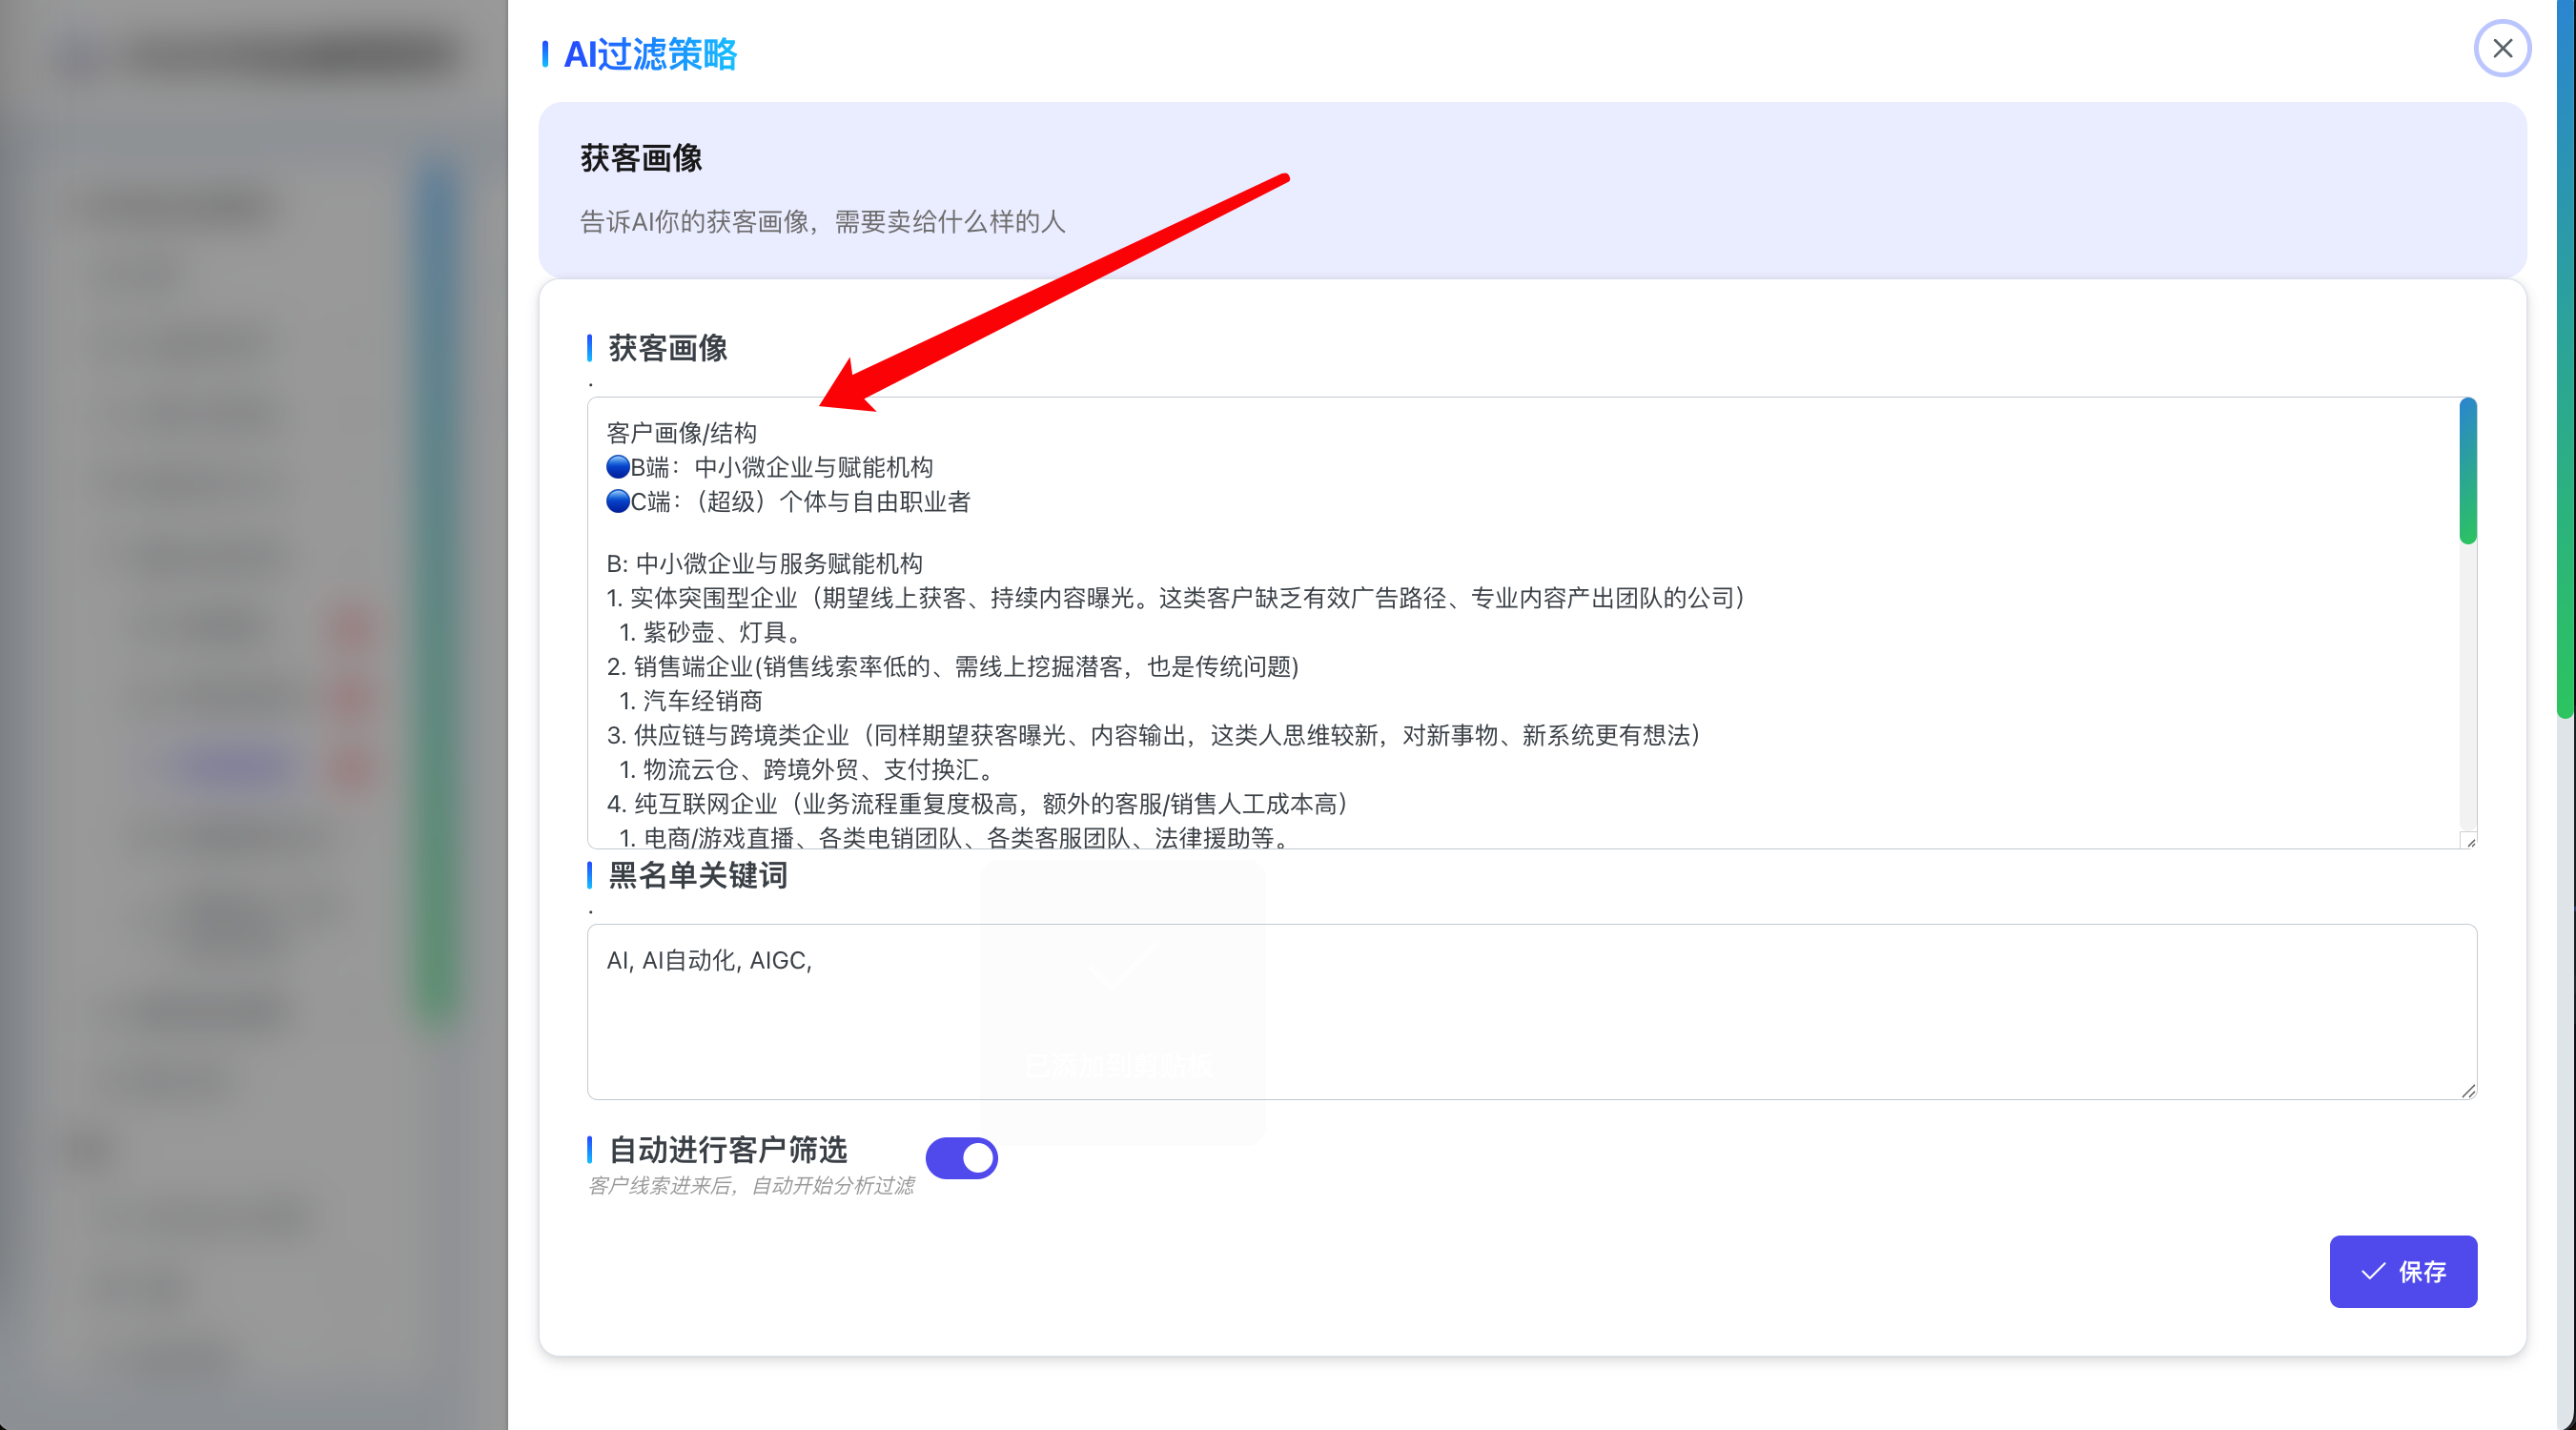Click the AI过滤策略 panel title
Screen dimensions: 2576x1430
pyautogui.click(x=650, y=54)
